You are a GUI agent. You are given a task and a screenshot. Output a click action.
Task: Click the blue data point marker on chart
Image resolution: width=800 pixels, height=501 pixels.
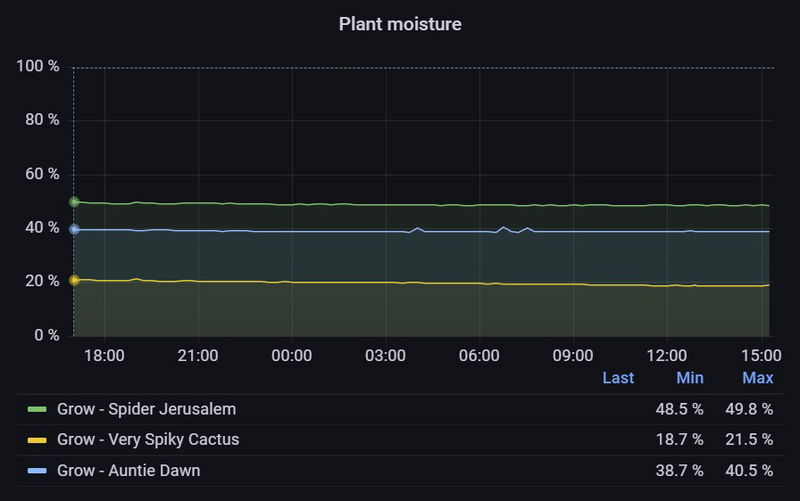click(74, 229)
